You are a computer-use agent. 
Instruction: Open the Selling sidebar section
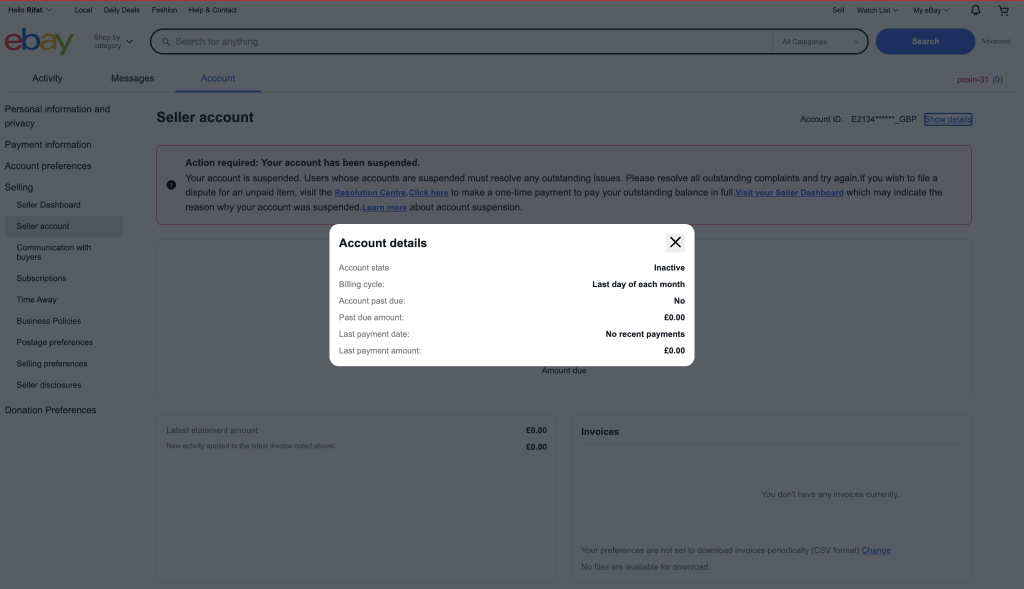pos(18,187)
